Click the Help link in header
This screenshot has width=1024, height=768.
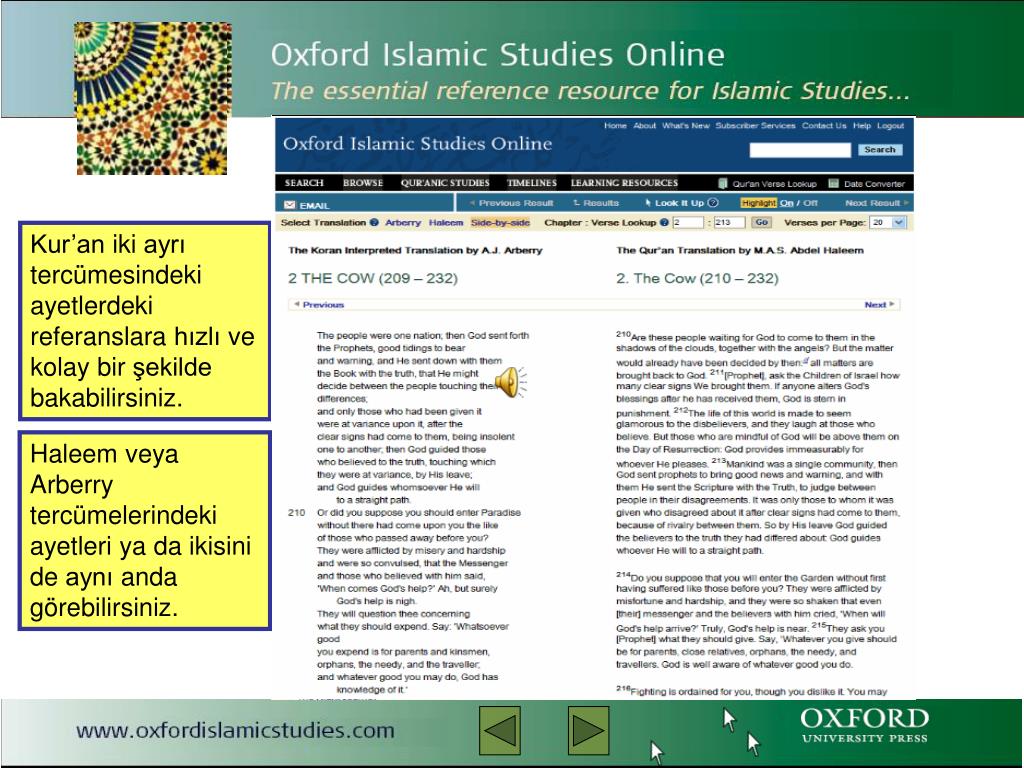point(862,125)
